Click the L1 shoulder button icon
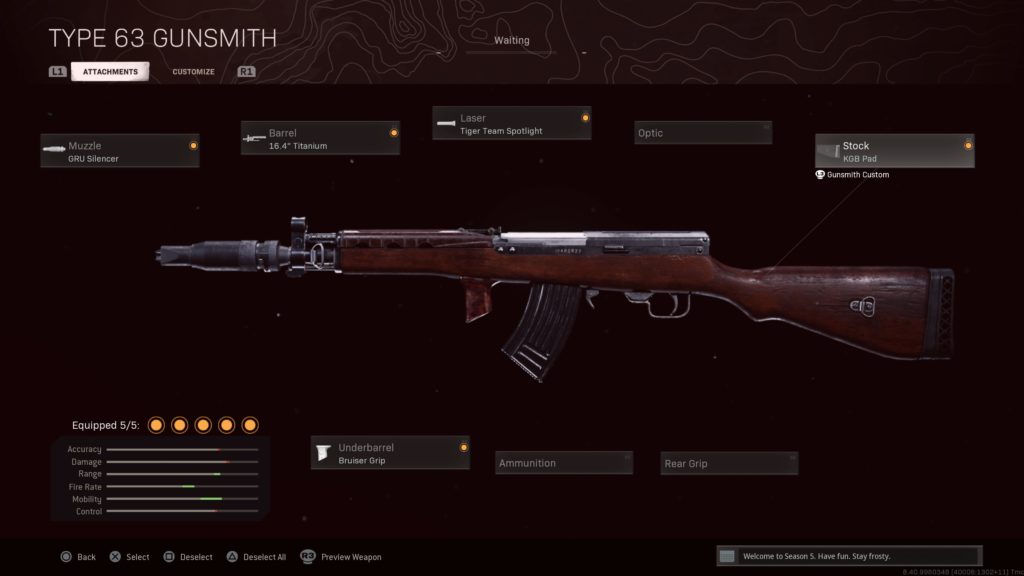This screenshot has width=1024, height=576. [57, 71]
